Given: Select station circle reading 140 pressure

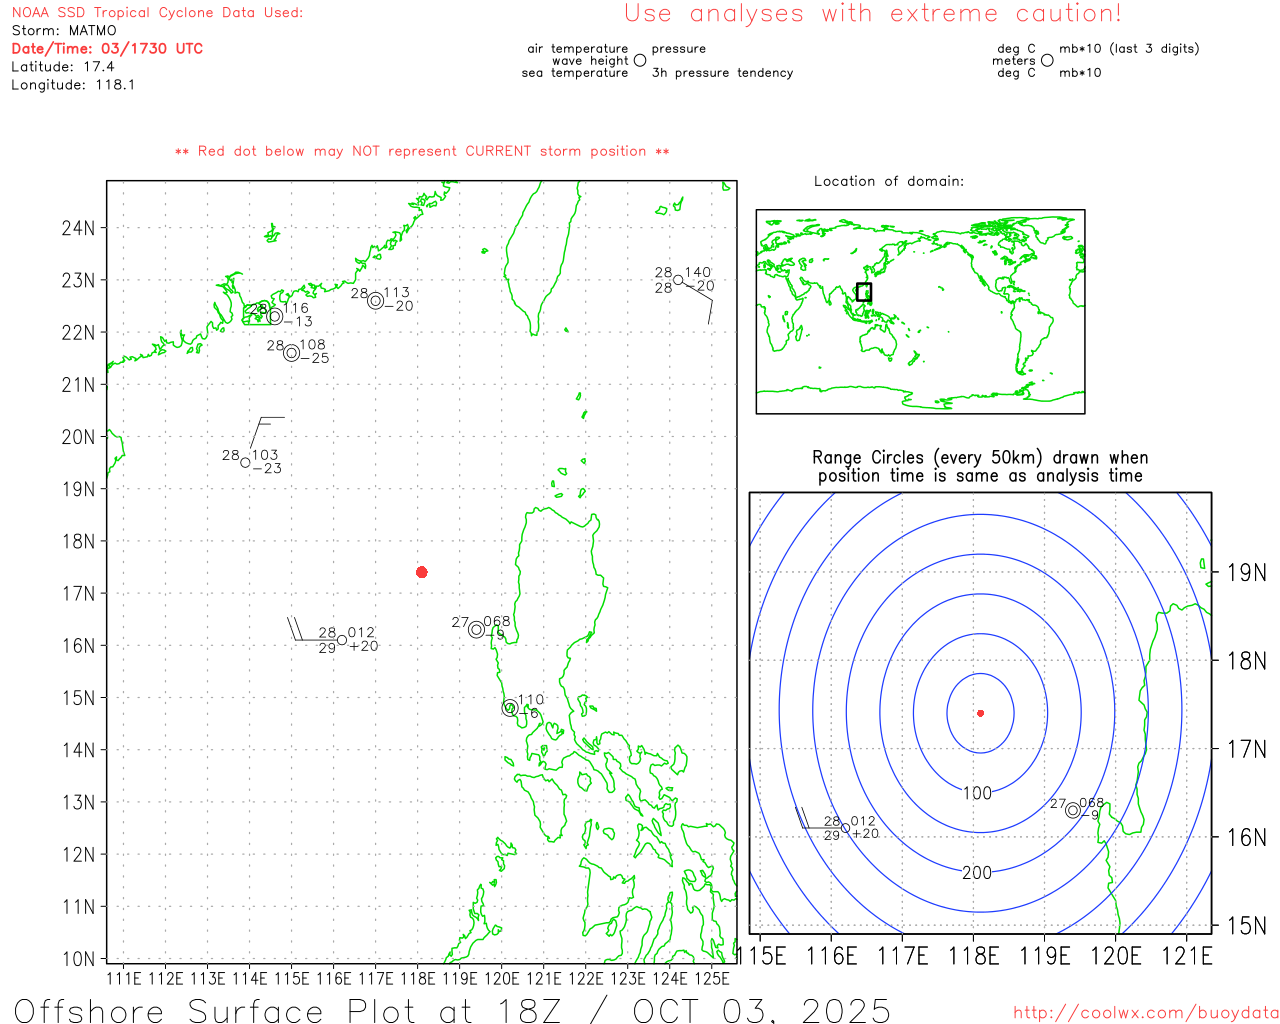Looking at the screenshot, I should click(678, 280).
